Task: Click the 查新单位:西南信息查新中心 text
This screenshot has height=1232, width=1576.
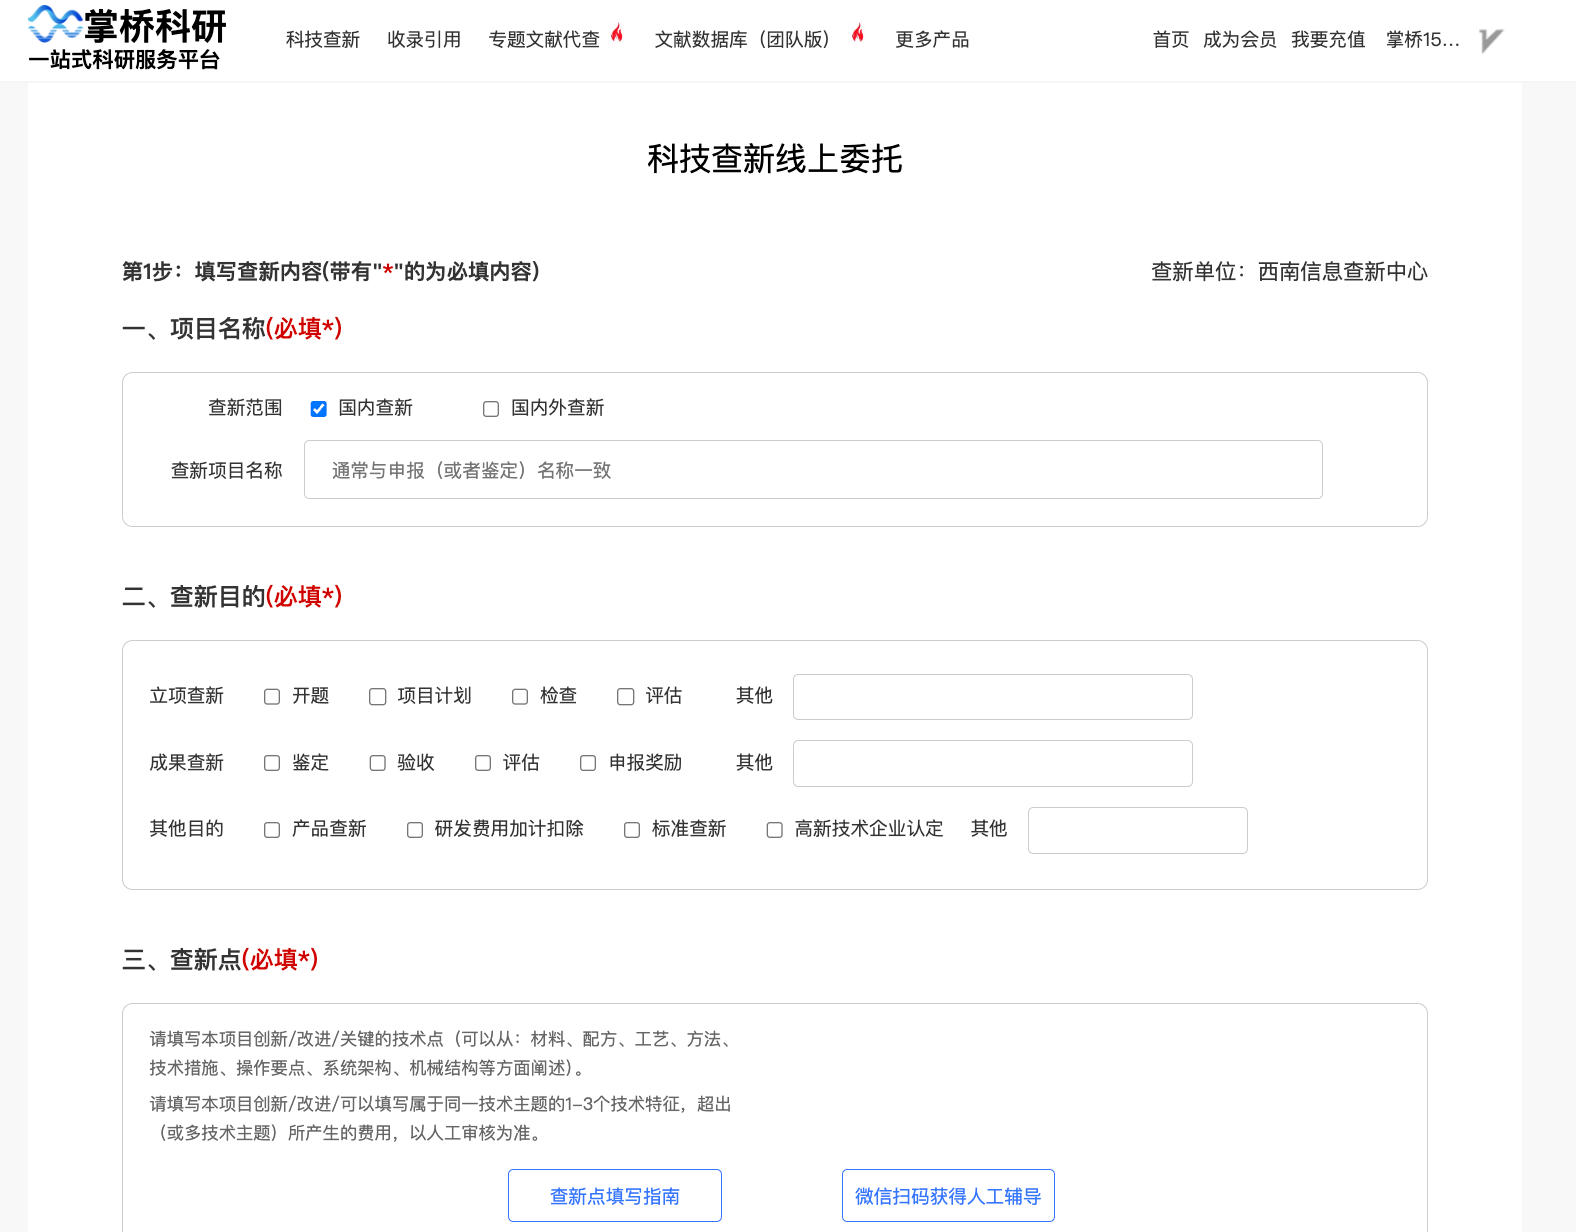Action: click(x=1289, y=272)
